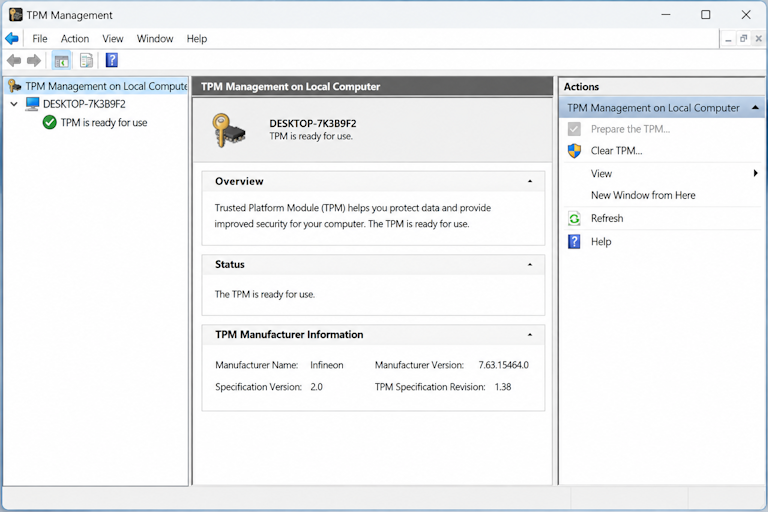768x512 pixels.
Task: Click manufacturer version value 7.63.15464.0
Action: point(504,365)
